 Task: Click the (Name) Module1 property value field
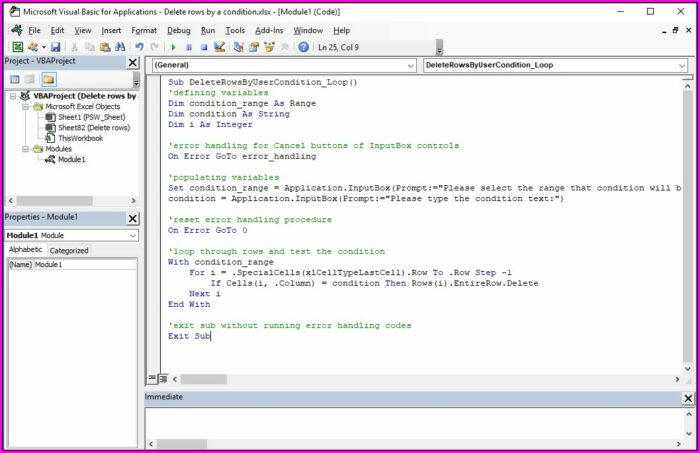85,265
